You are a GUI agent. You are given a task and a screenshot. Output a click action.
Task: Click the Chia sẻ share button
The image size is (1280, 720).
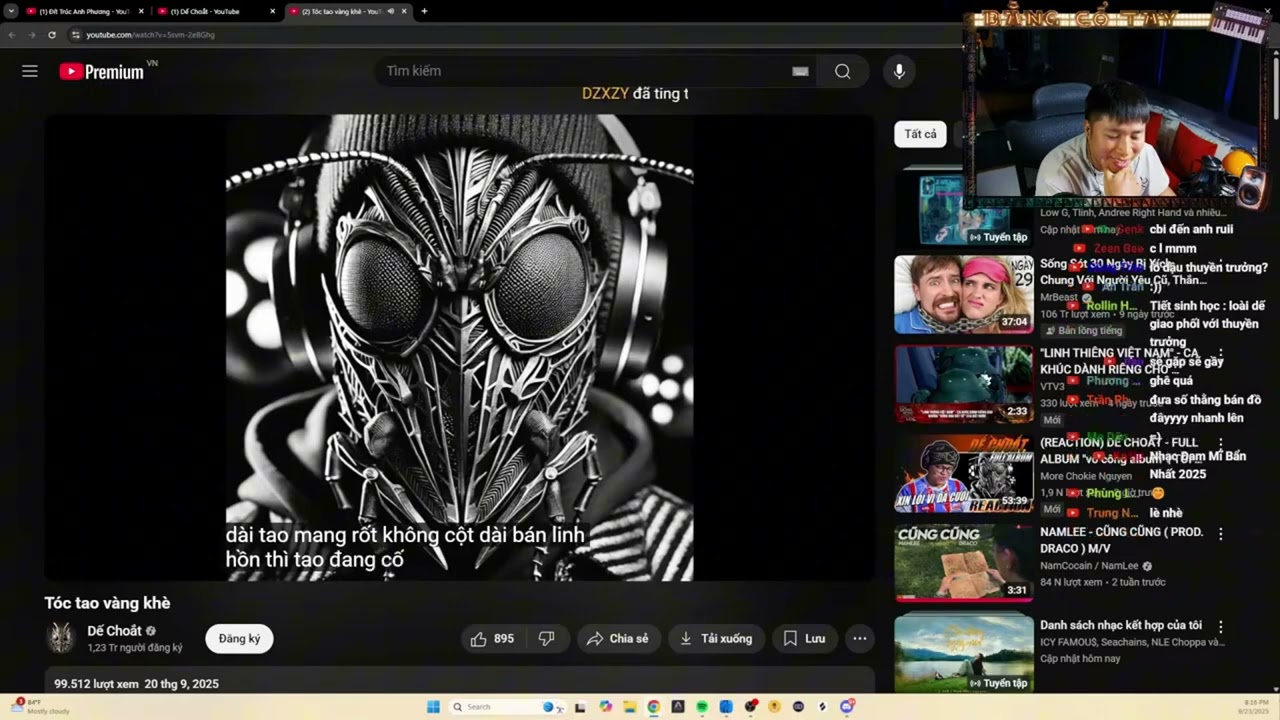coord(618,638)
